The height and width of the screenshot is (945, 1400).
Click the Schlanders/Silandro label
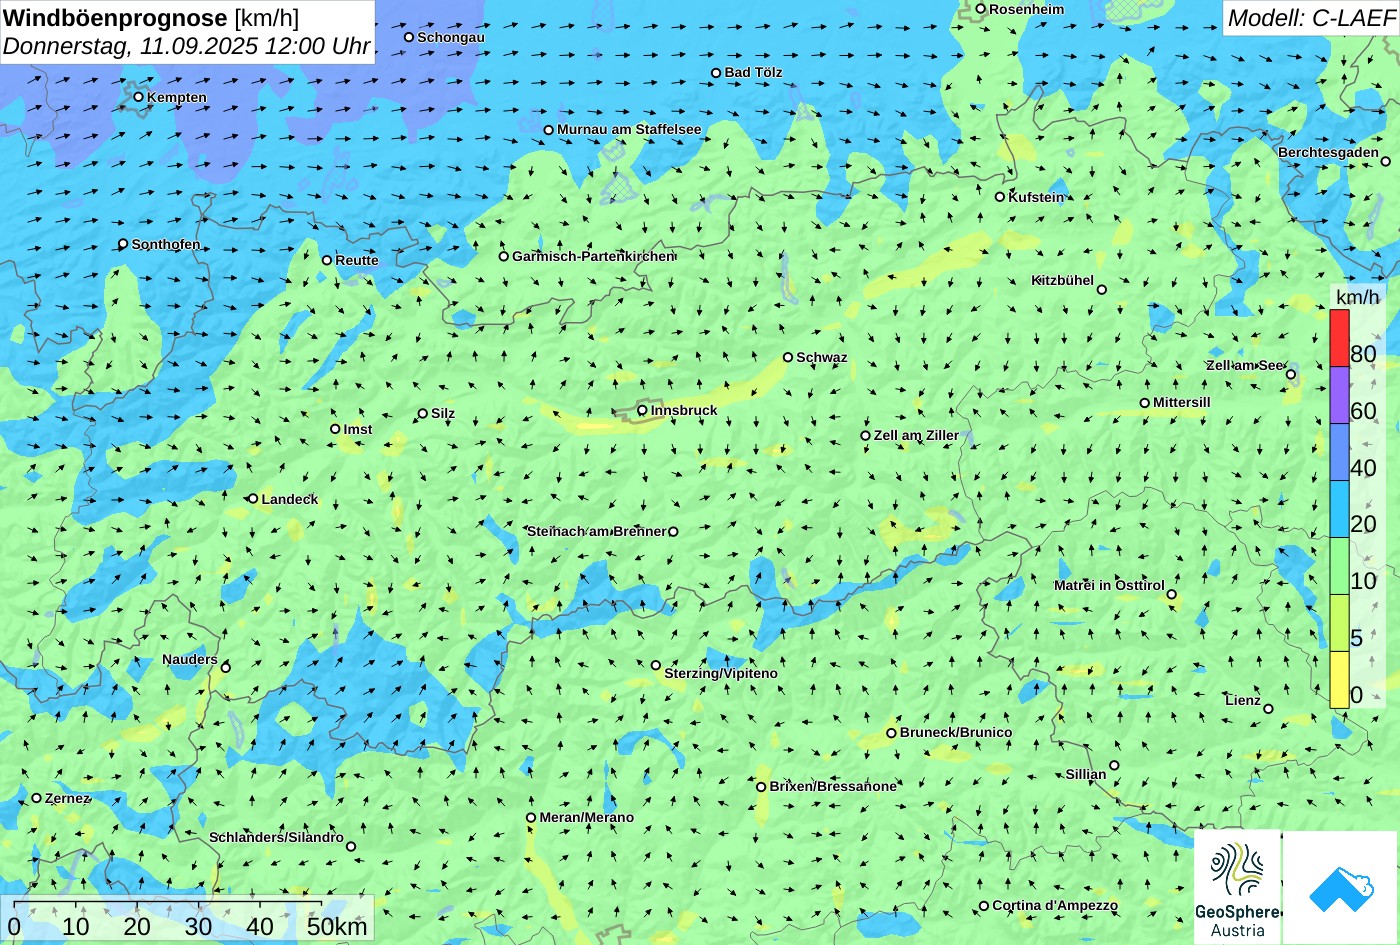[276, 837]
